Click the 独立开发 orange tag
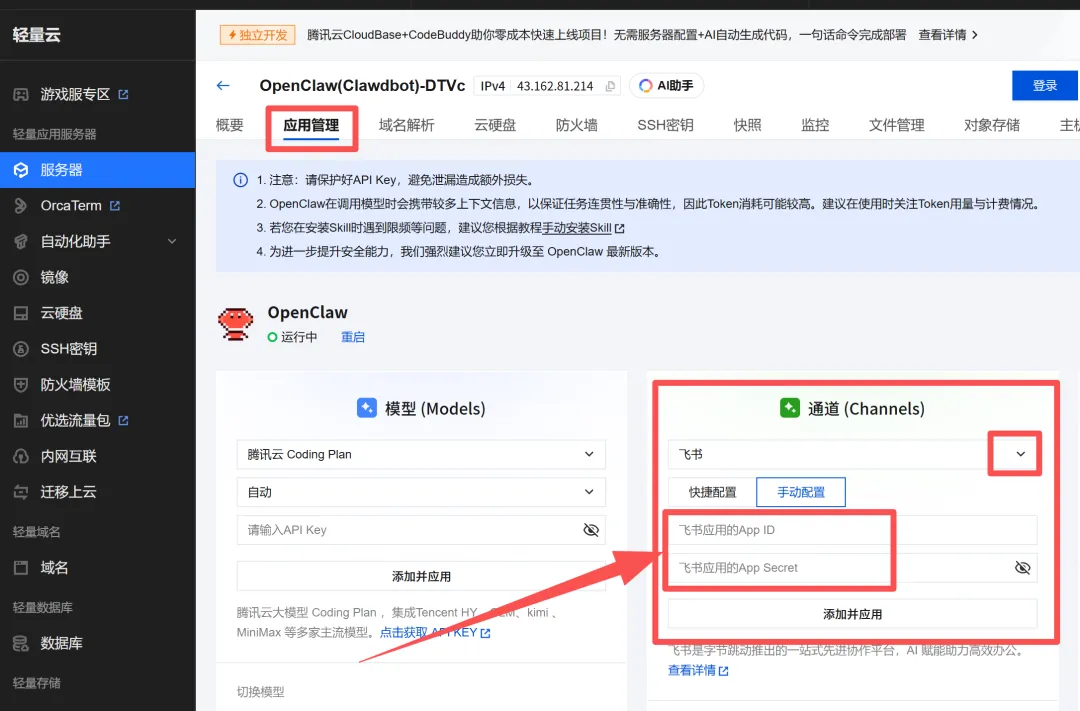The image size is (1080, 711). pos(258,34)
